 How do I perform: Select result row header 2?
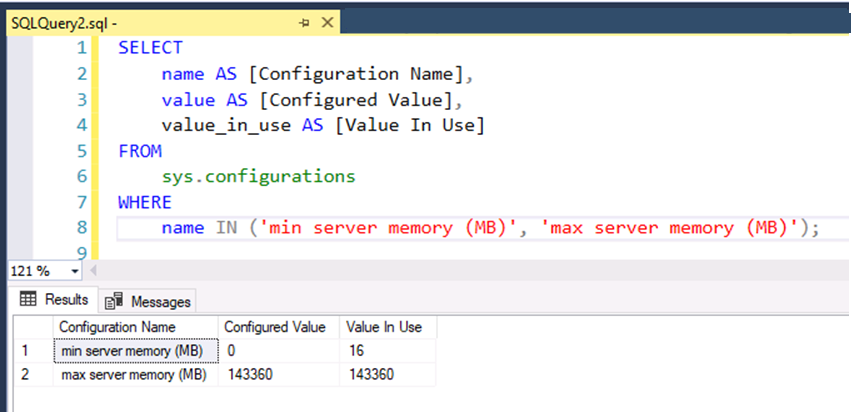33,375
